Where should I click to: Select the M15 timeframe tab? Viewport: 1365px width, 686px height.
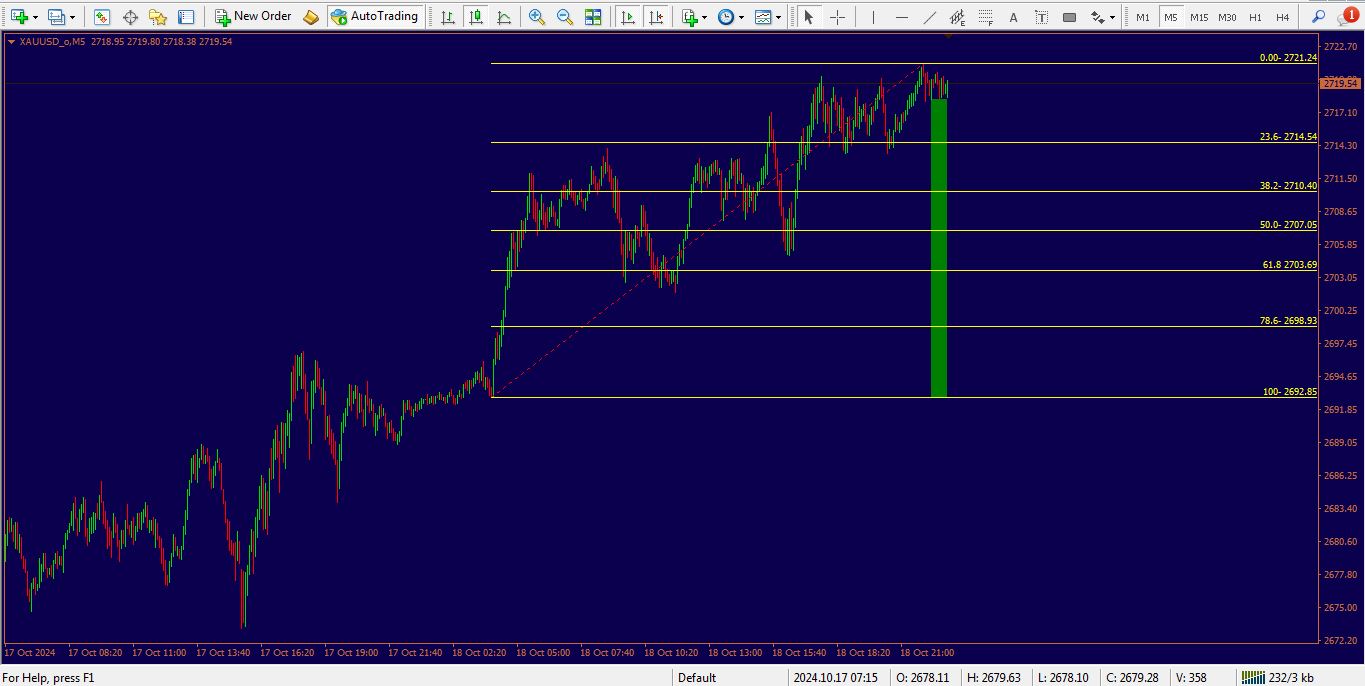pyautogui.click(x=1198, y=16)
